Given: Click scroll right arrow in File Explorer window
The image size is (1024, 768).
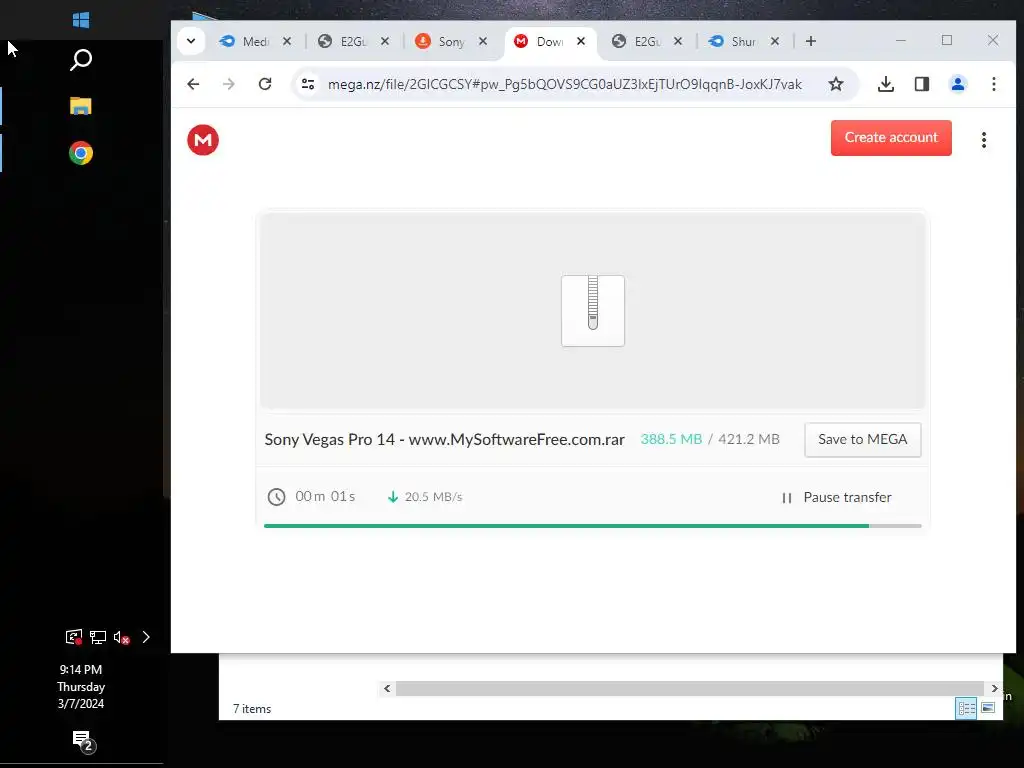Looking at the screenshot, I should point(994,688).
